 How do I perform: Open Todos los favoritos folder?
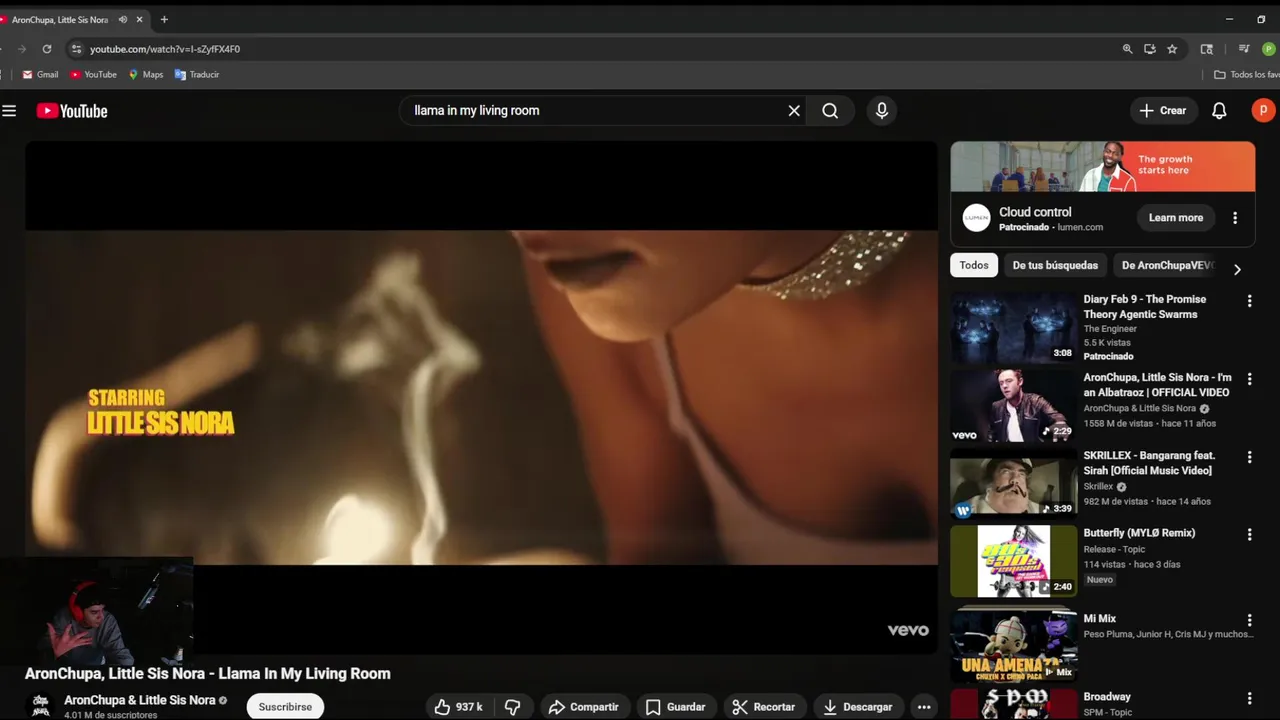pyautogui.click(x=1246, y=75)
